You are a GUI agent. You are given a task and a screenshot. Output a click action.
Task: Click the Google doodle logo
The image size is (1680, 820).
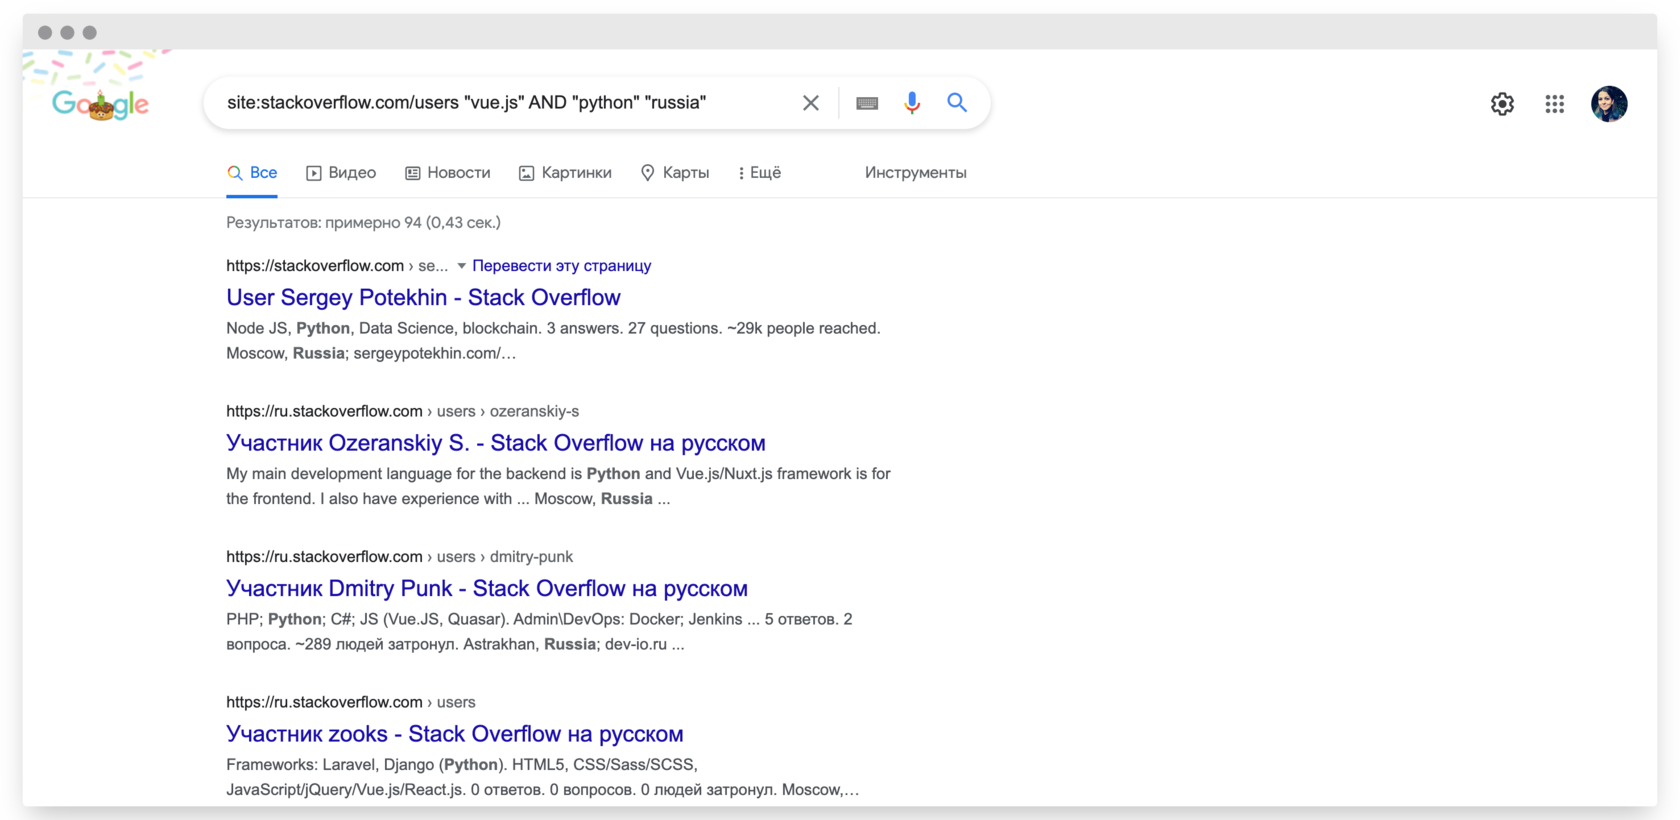pyautogui.click(x=100, y=103)
